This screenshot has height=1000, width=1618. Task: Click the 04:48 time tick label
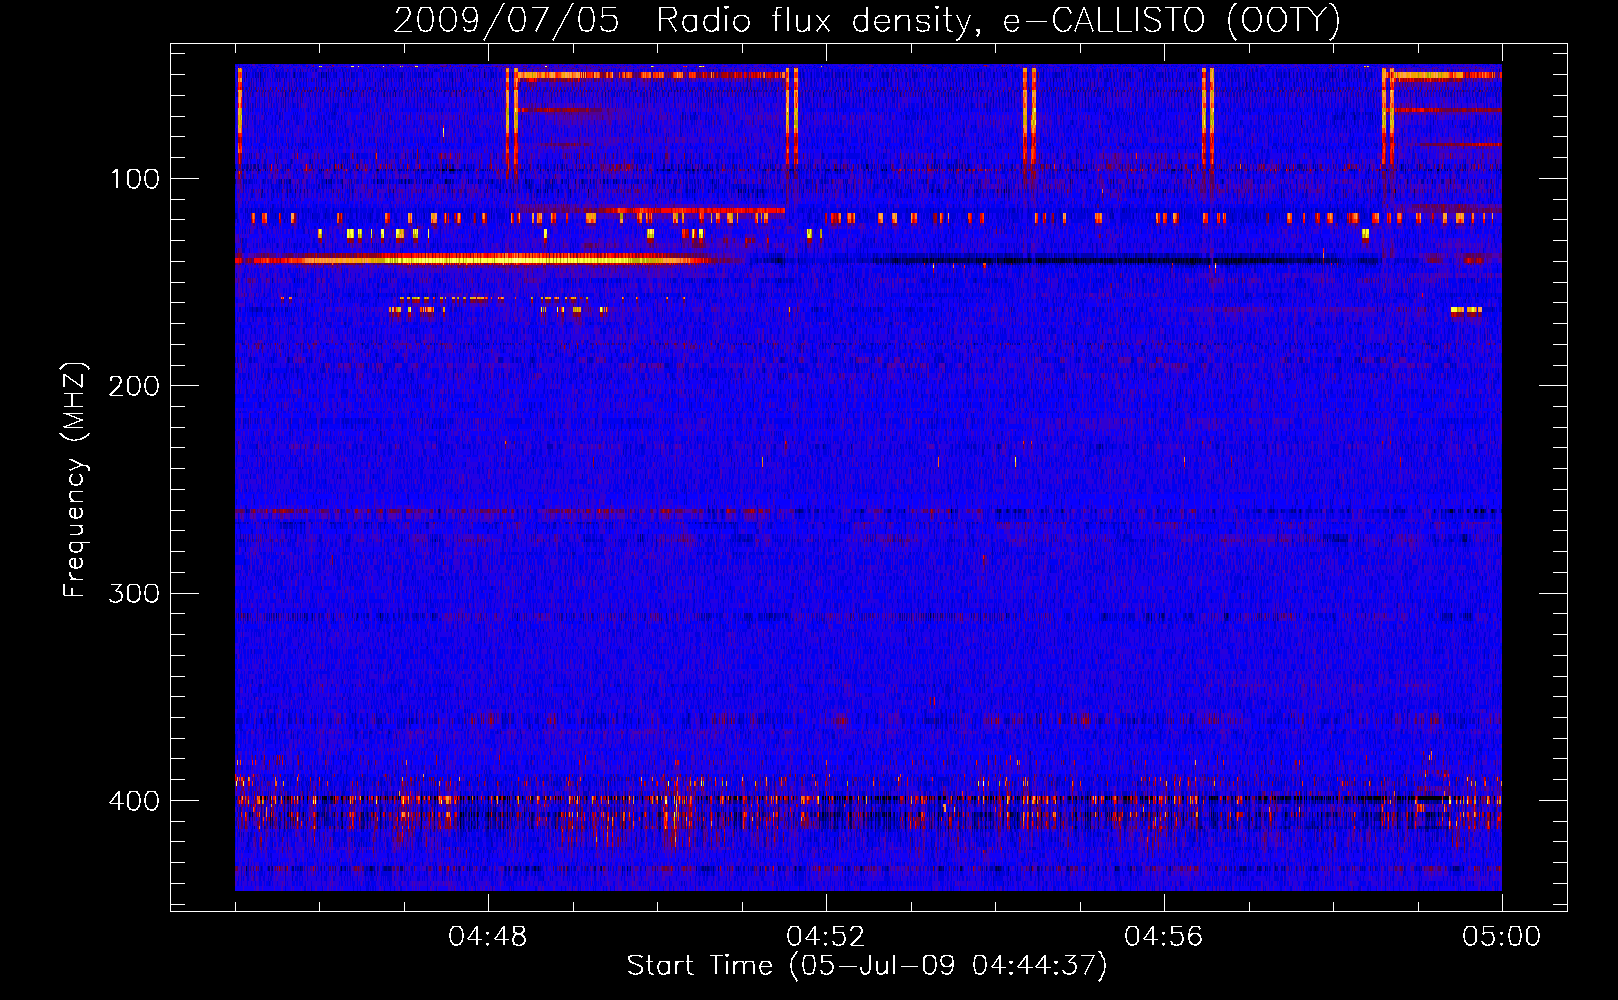(488, 937)
